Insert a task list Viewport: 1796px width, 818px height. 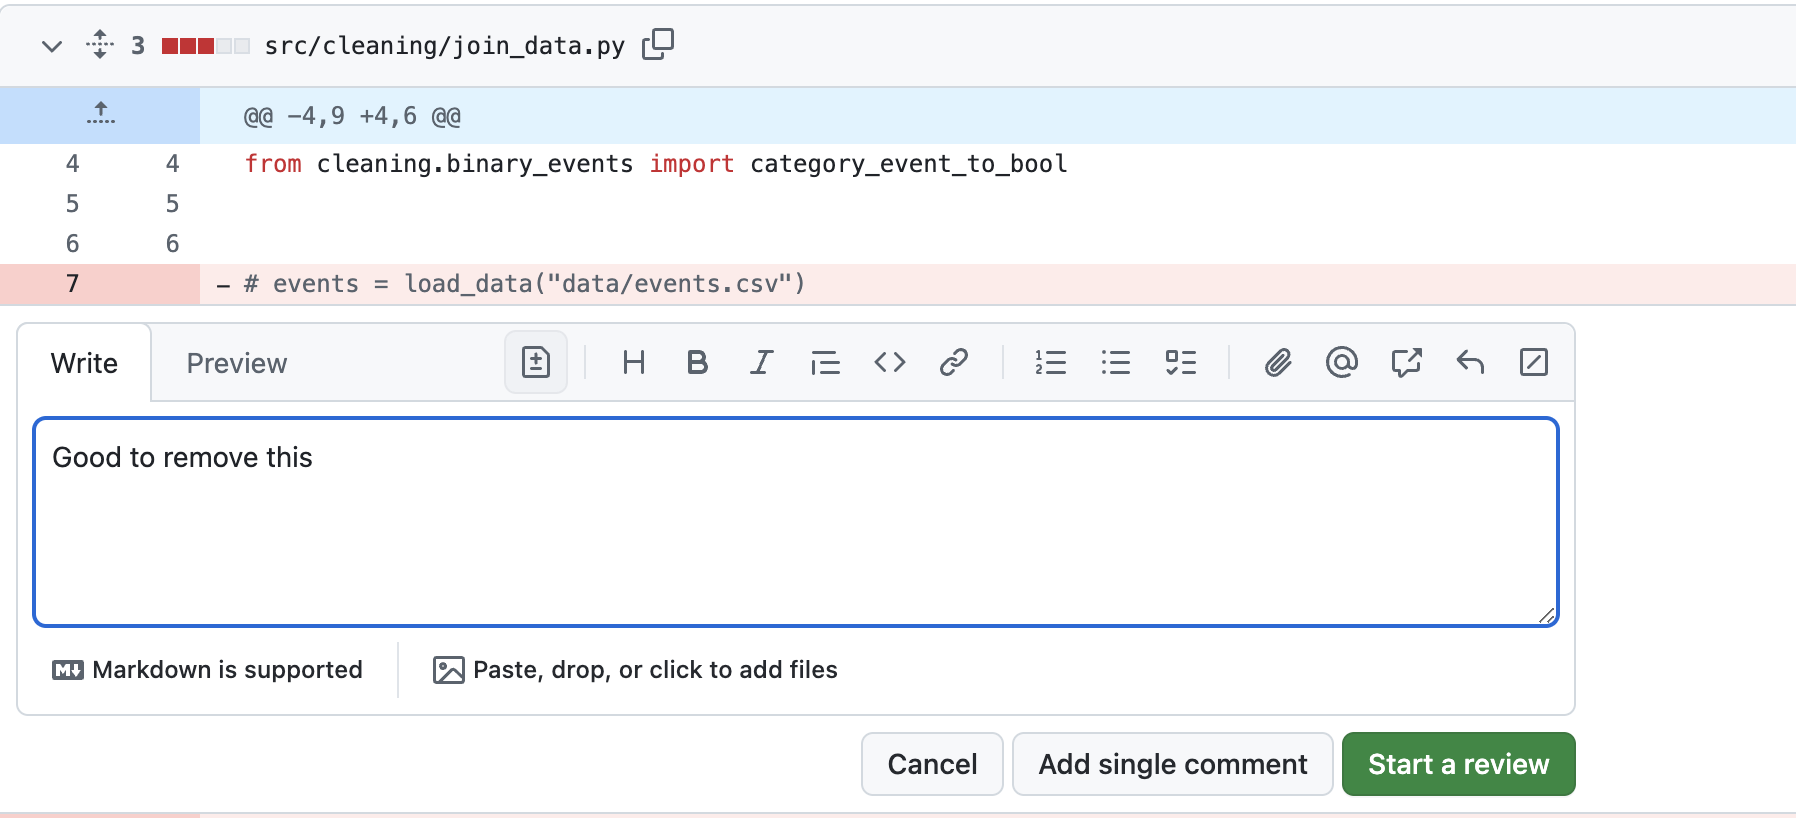point(1180,362)
